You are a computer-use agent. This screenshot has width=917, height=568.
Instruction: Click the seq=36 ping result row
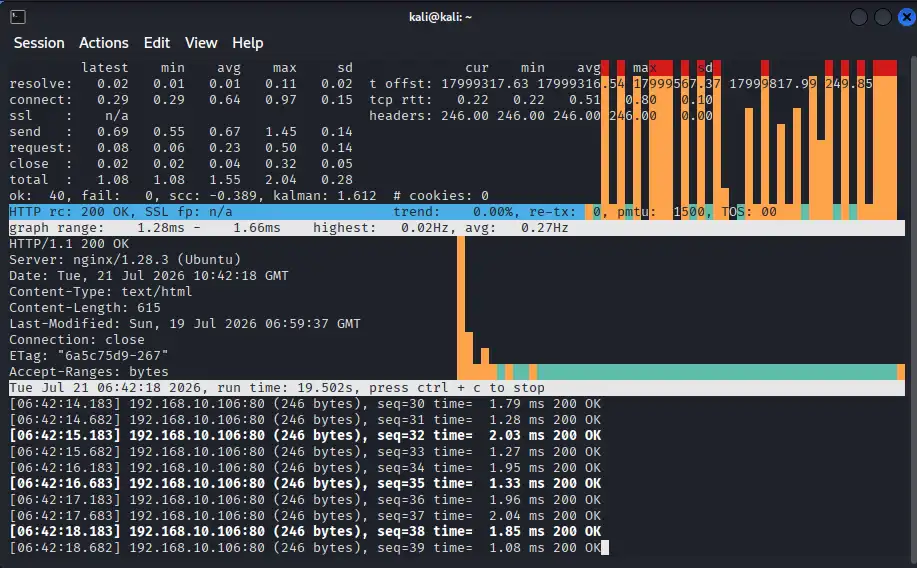coord(305,500)
